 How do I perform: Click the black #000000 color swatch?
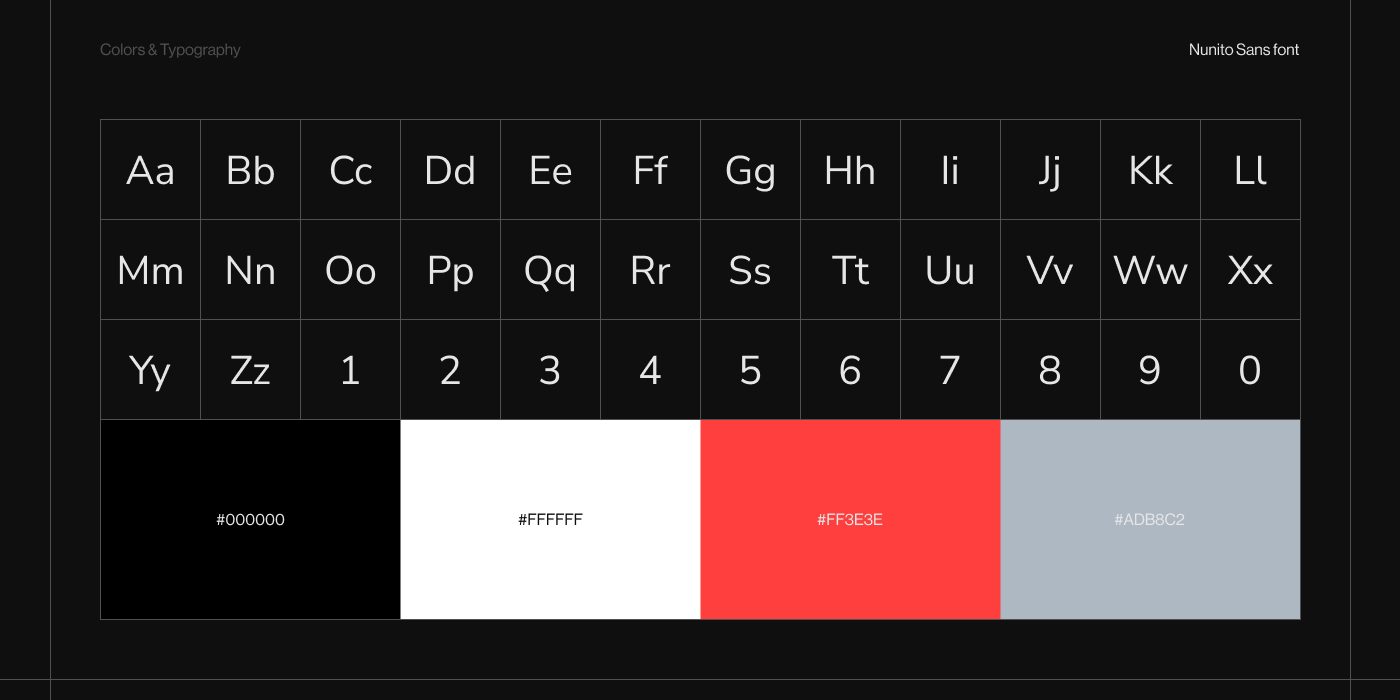pyautogui.click(x=250, y=519)
